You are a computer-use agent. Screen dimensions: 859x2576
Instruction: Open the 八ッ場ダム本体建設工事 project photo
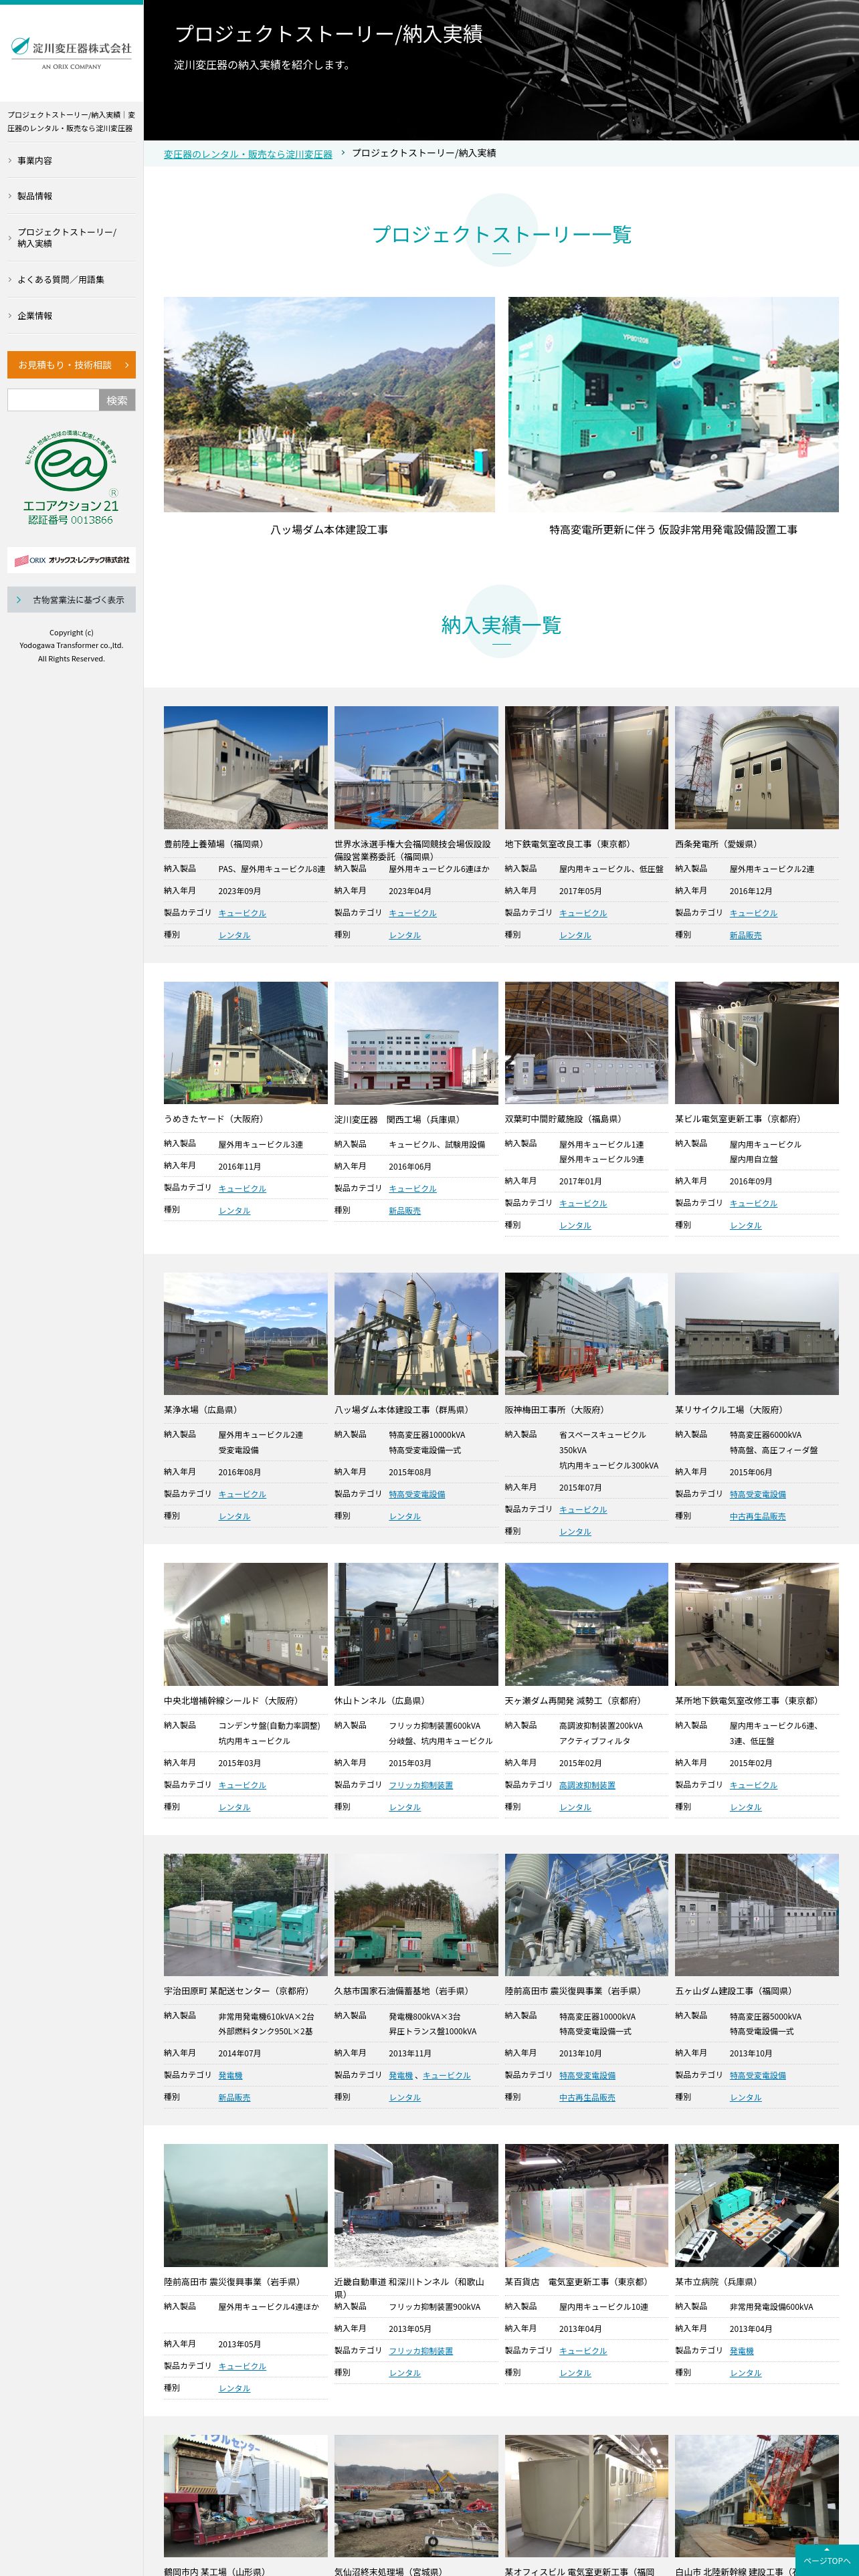(x=329, y=404)
